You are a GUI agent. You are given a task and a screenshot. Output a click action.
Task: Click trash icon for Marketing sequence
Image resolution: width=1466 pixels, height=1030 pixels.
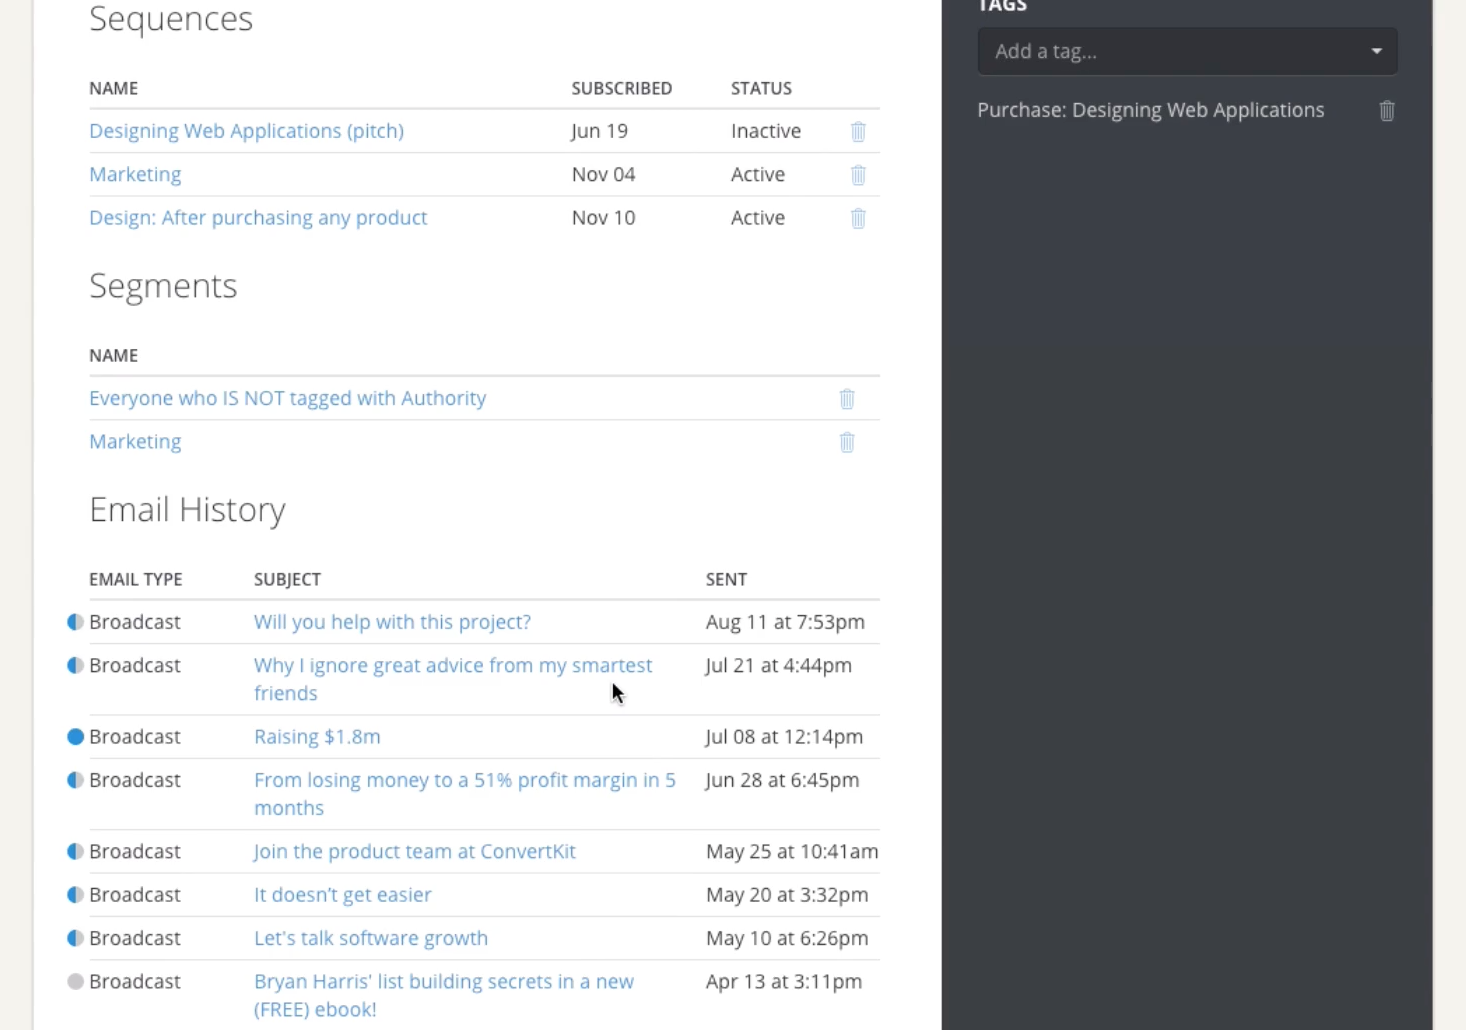[858, 175]
